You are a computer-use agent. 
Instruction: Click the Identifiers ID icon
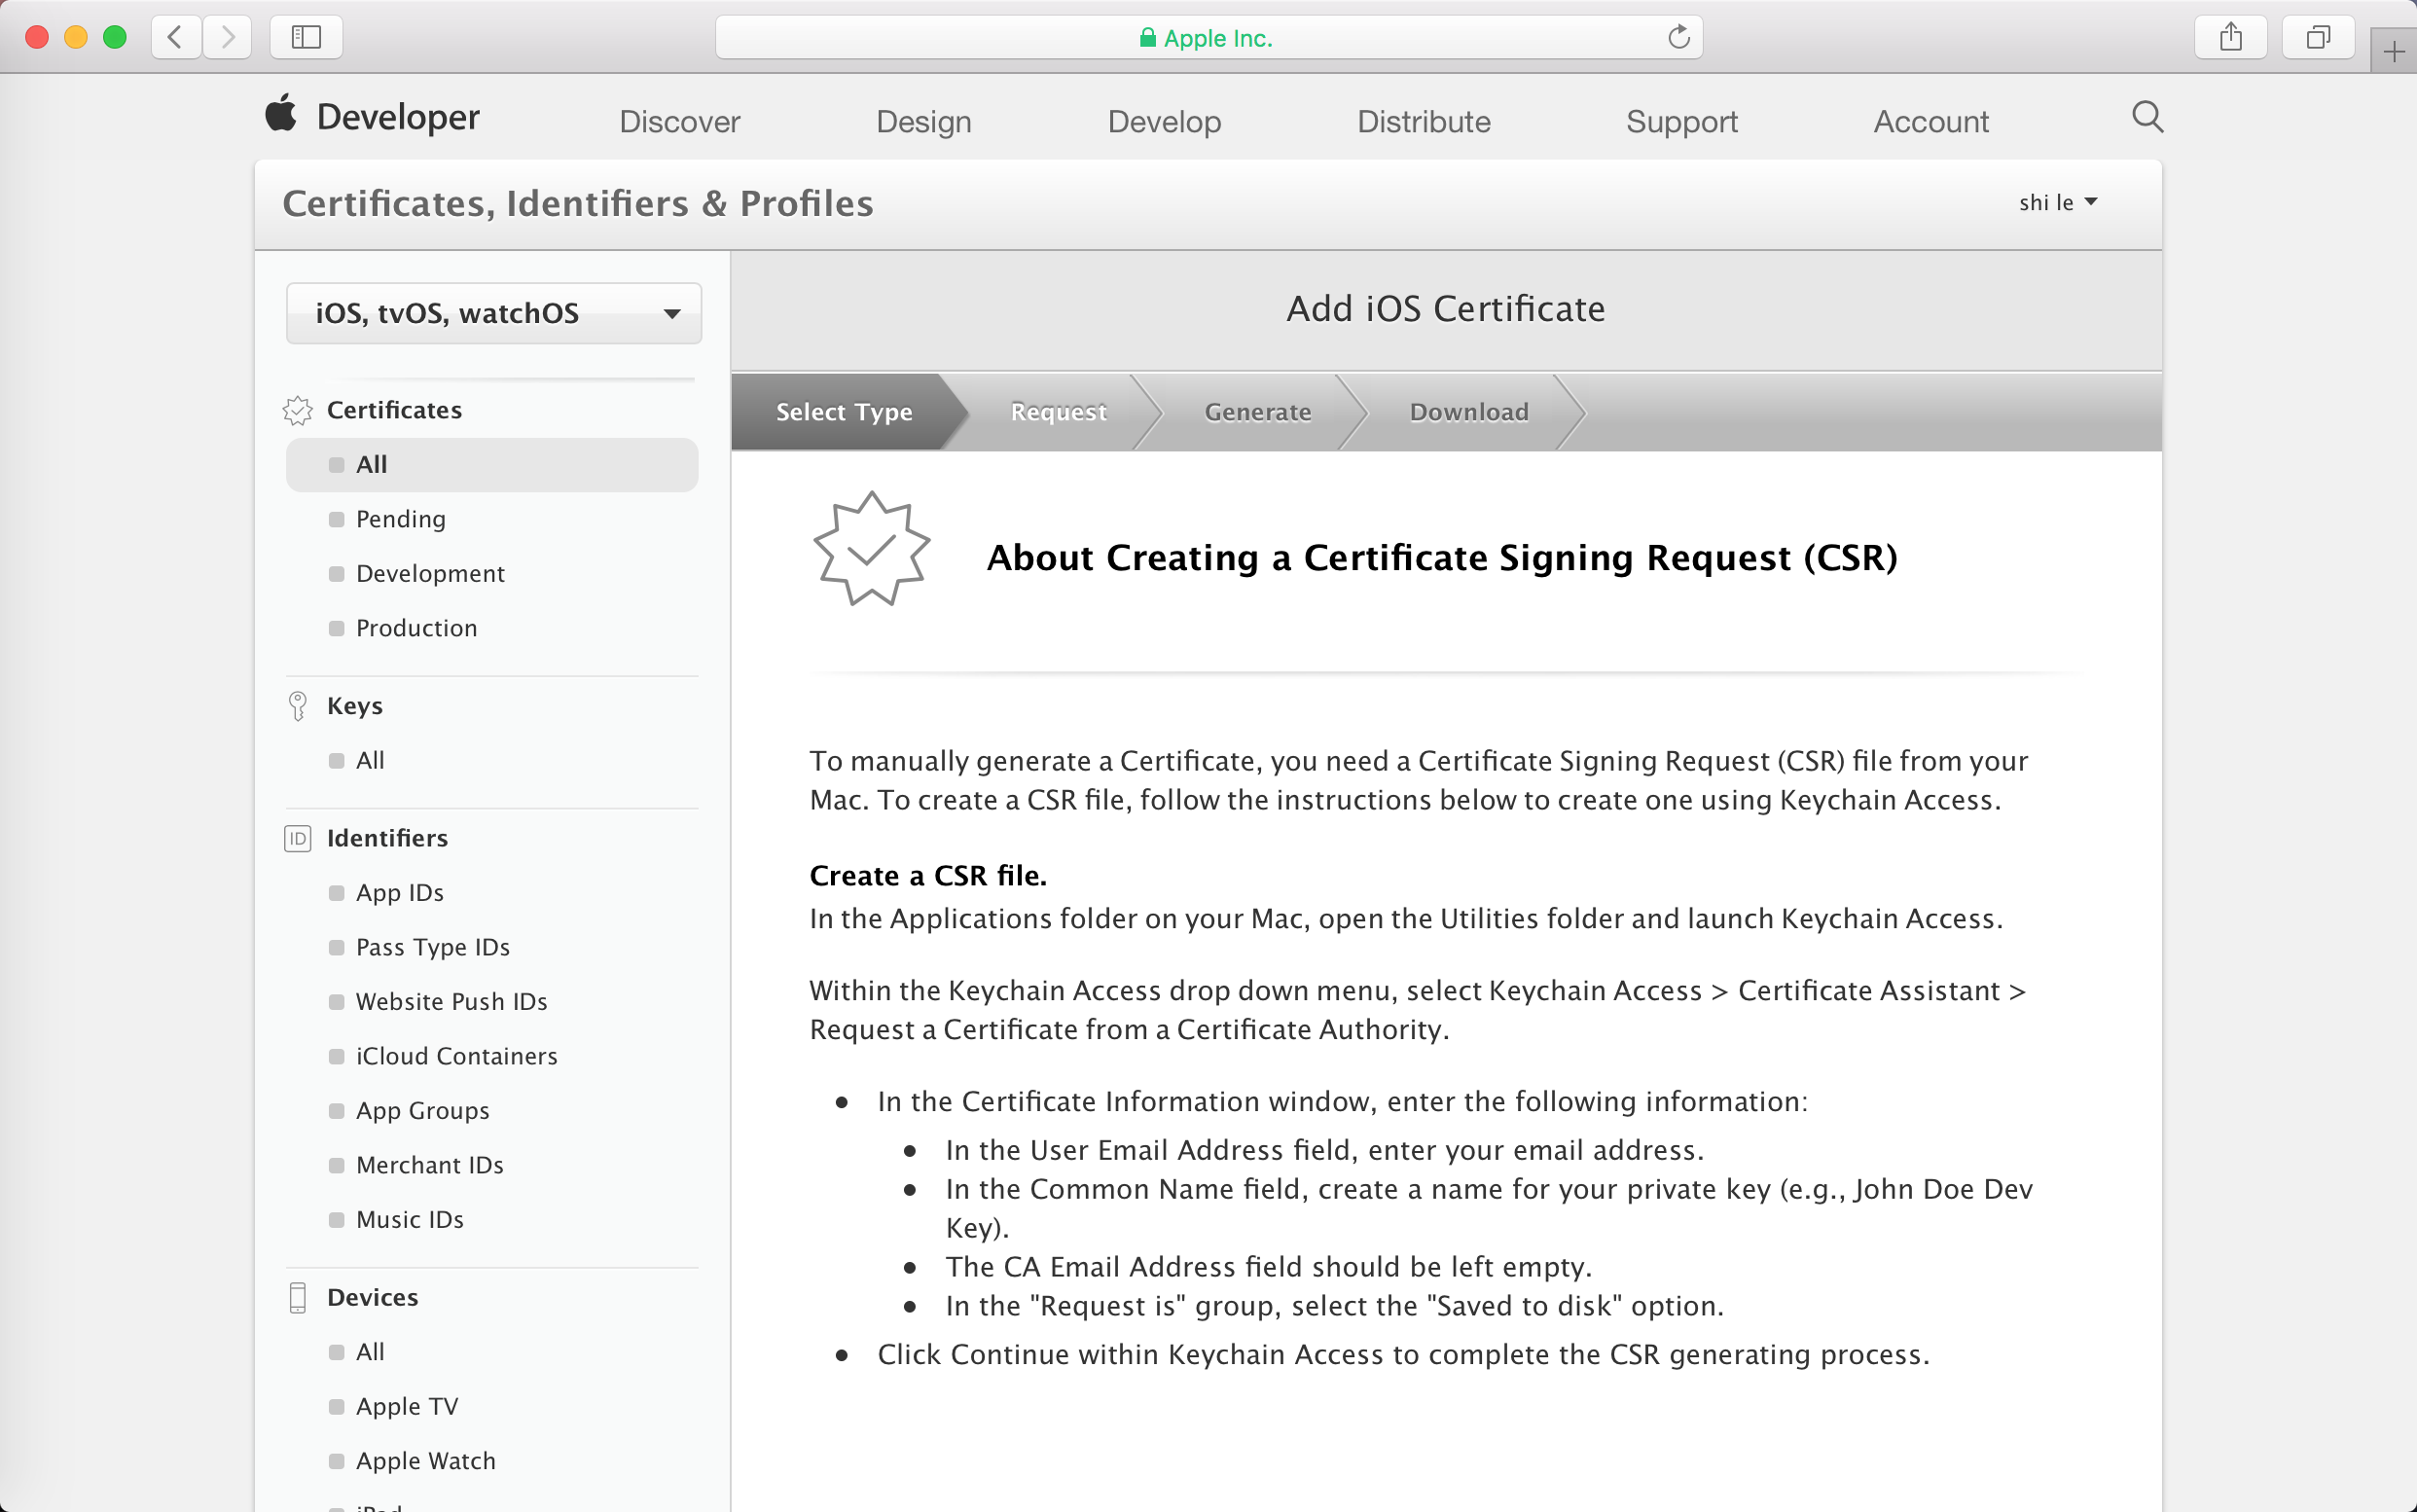click(x=297, y=838)
